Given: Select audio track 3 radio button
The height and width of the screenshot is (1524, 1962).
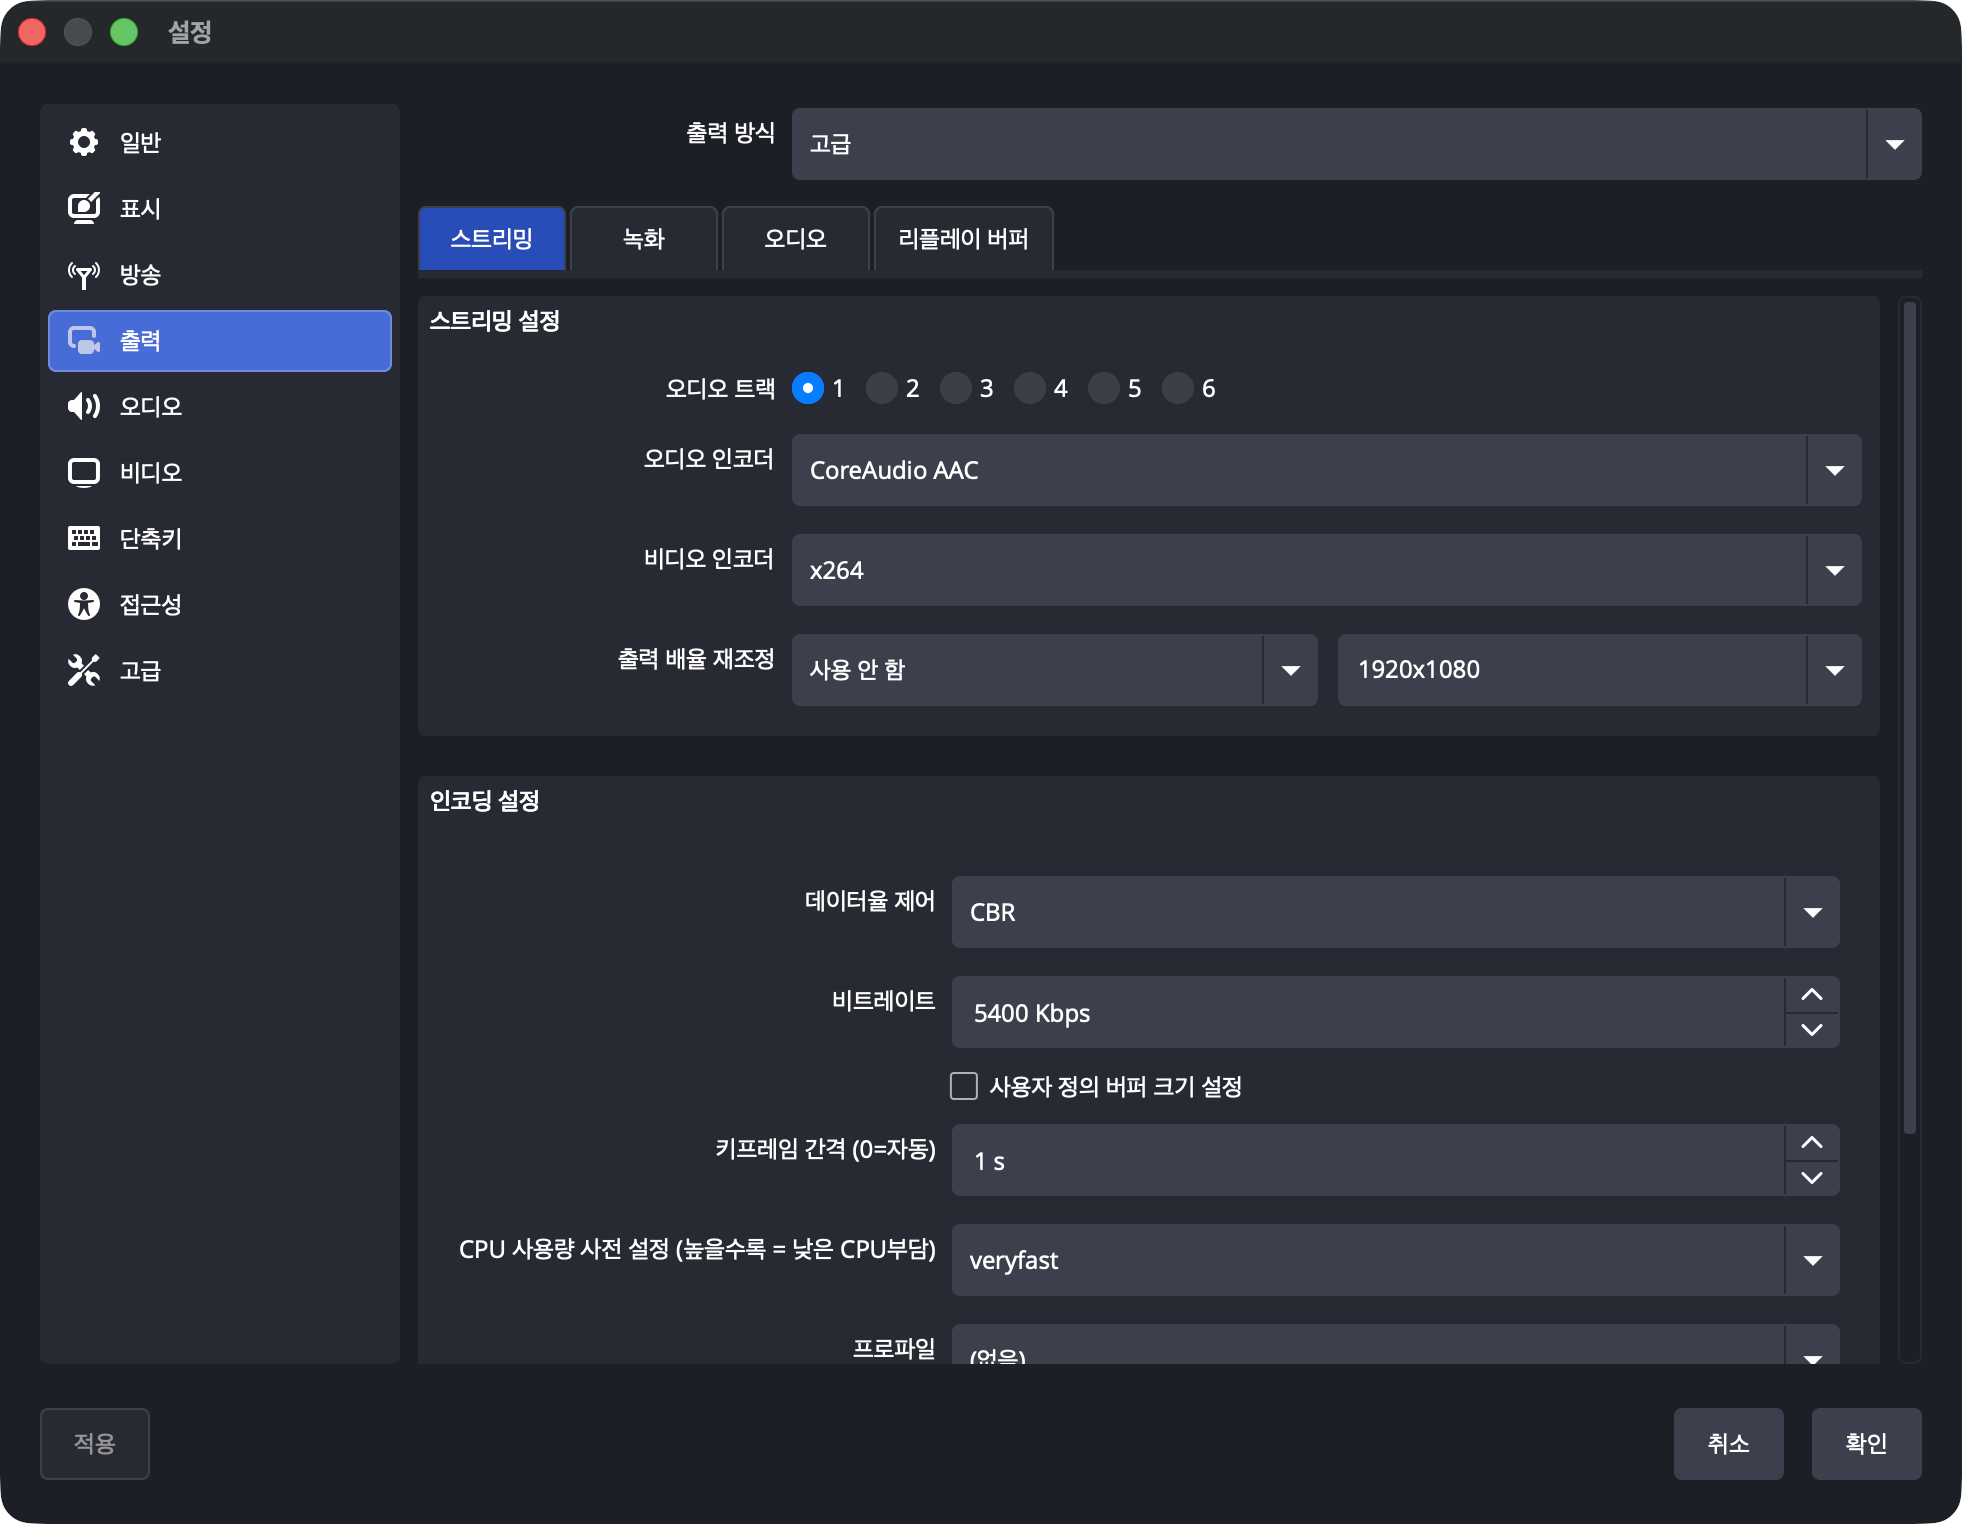Looking at the screenshot, I should pos(956,388).
